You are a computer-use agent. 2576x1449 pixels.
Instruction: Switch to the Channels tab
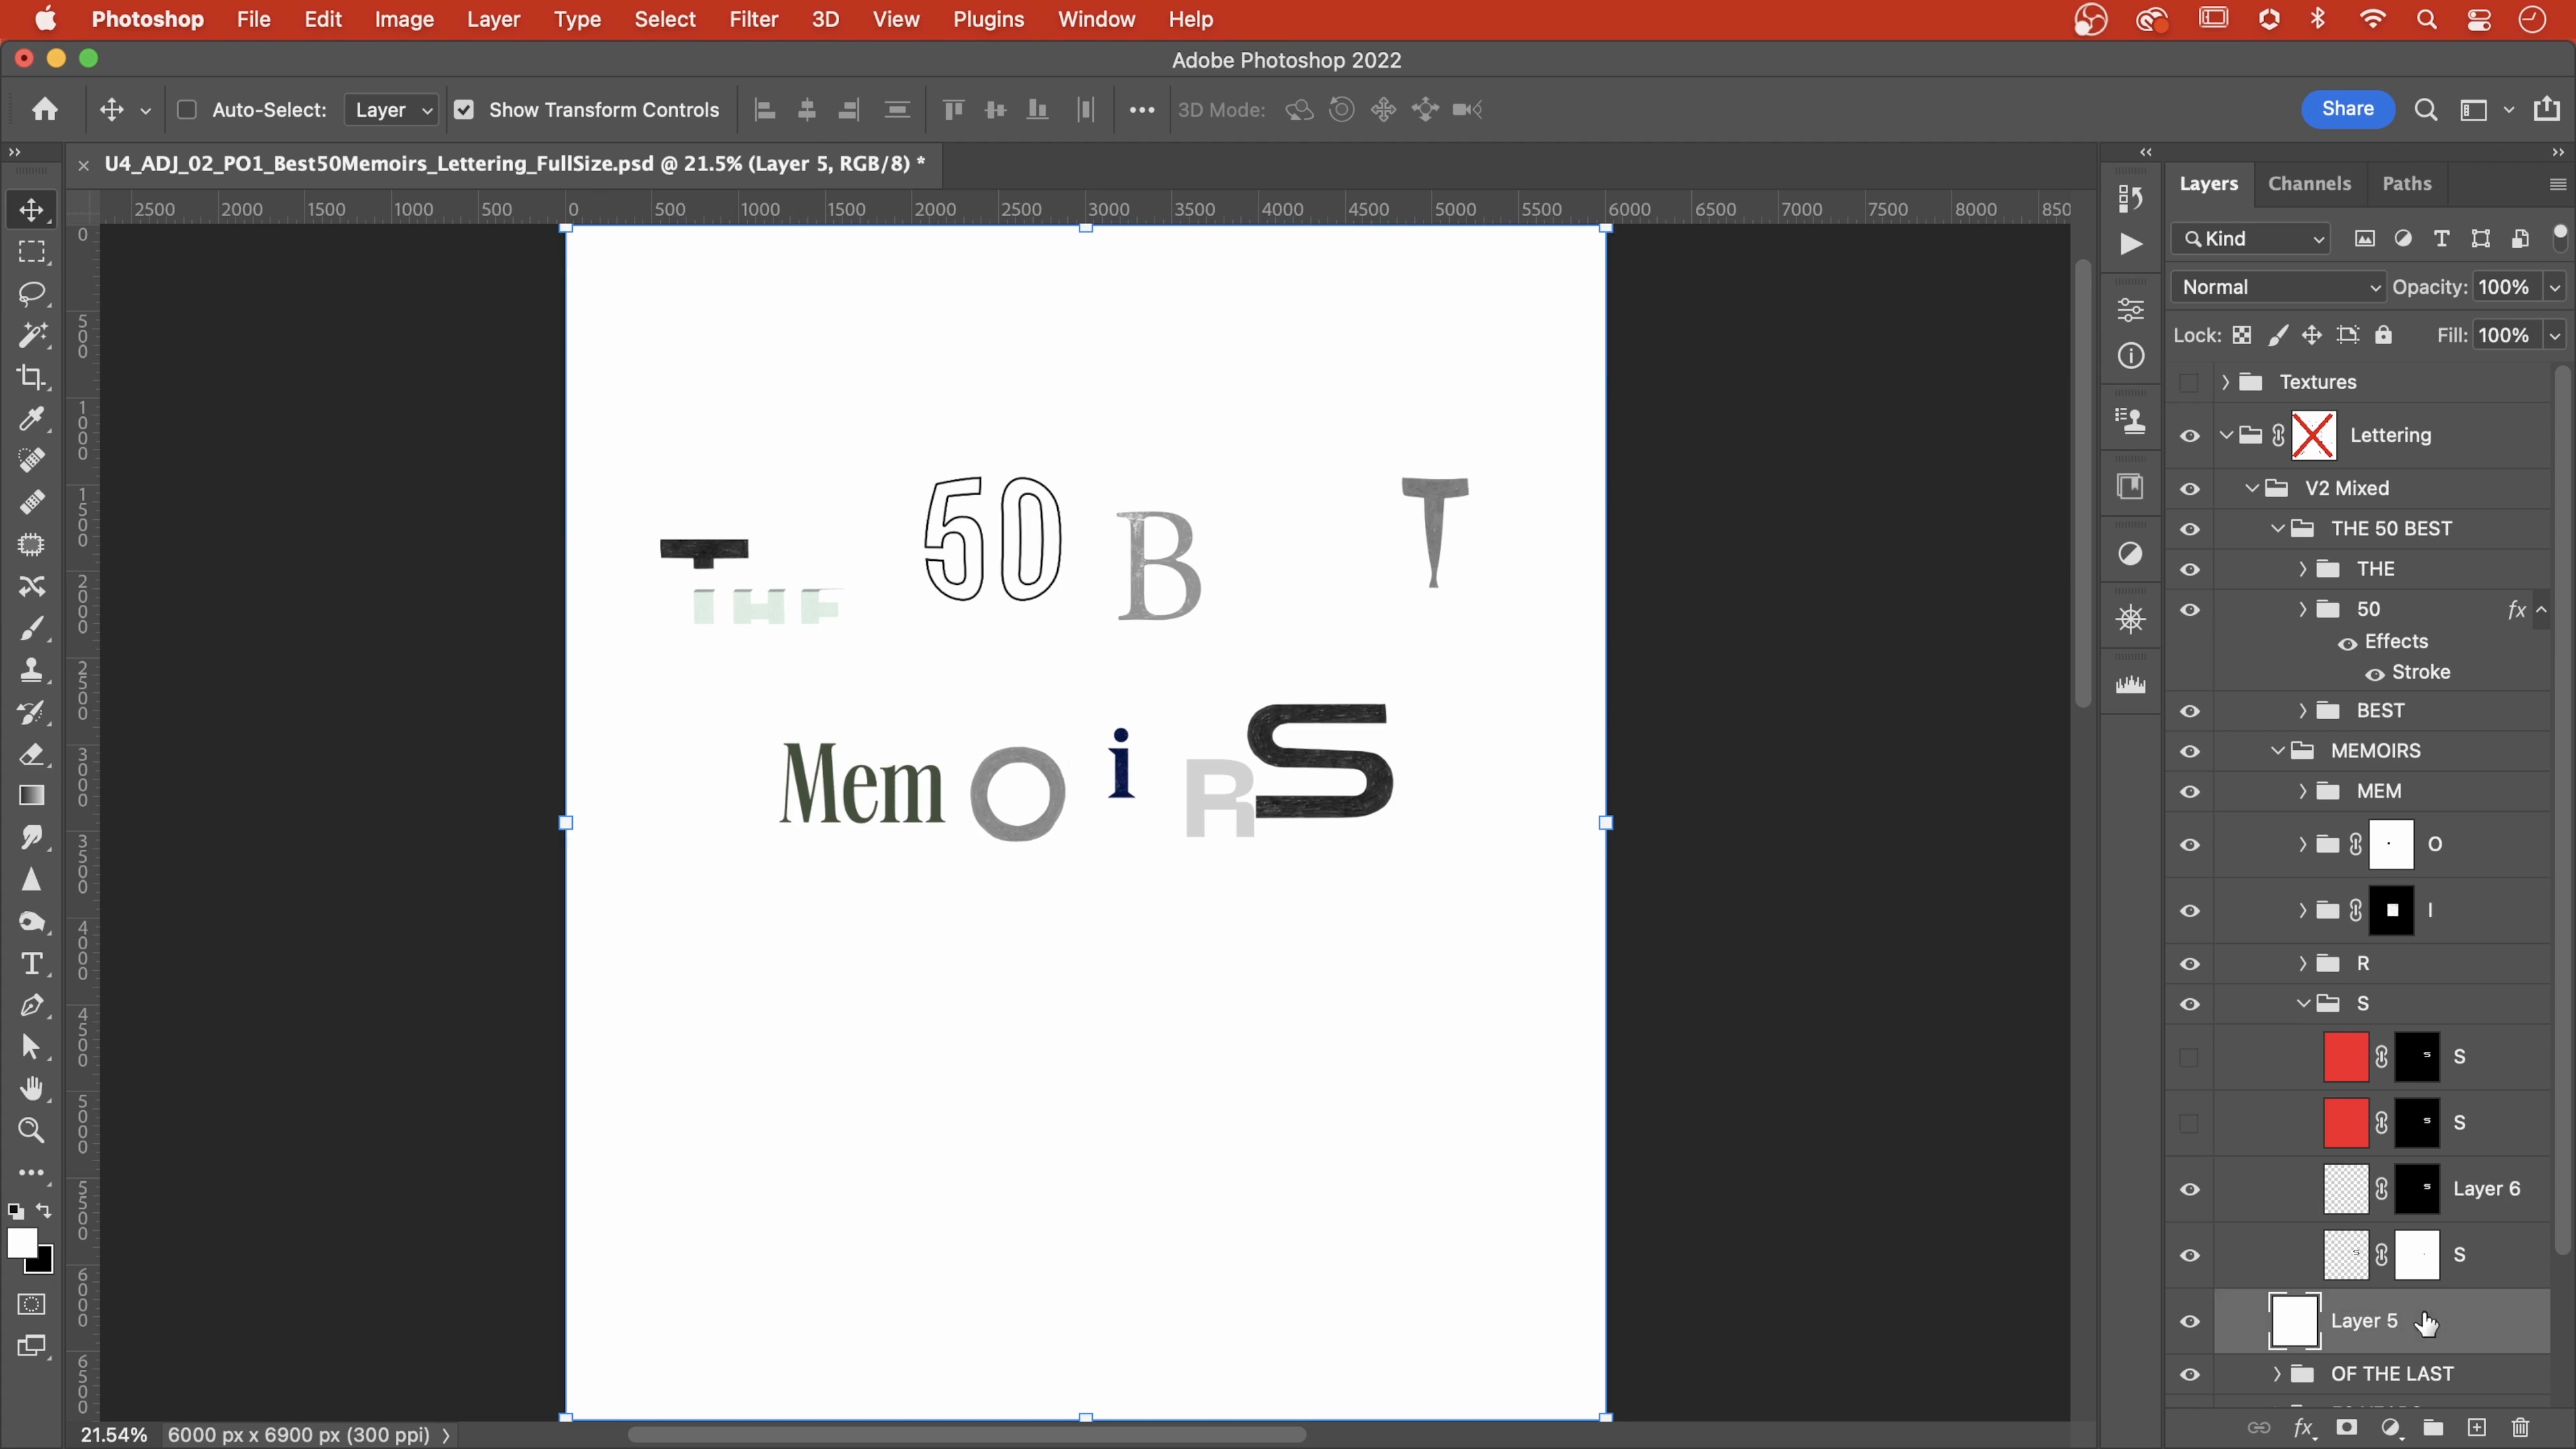(x=2309, y=184)
